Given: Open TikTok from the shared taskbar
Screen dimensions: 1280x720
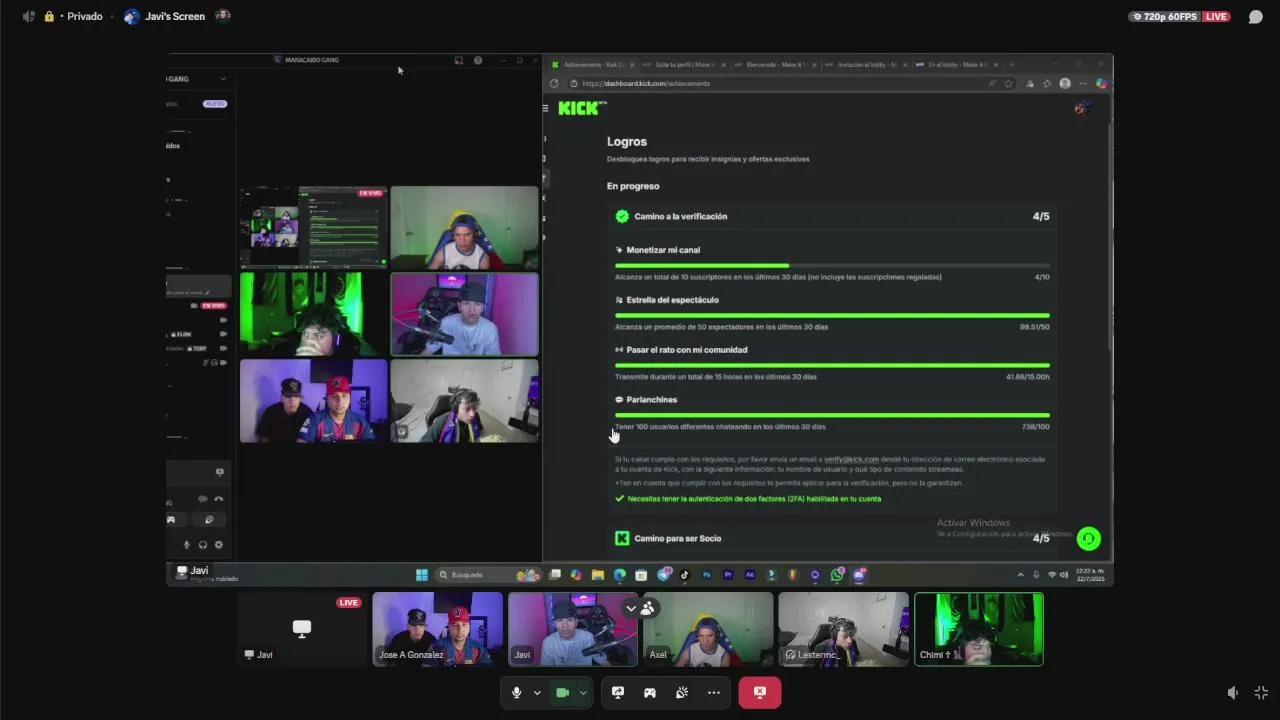Looking at the screenshot, I should [685, 575].
